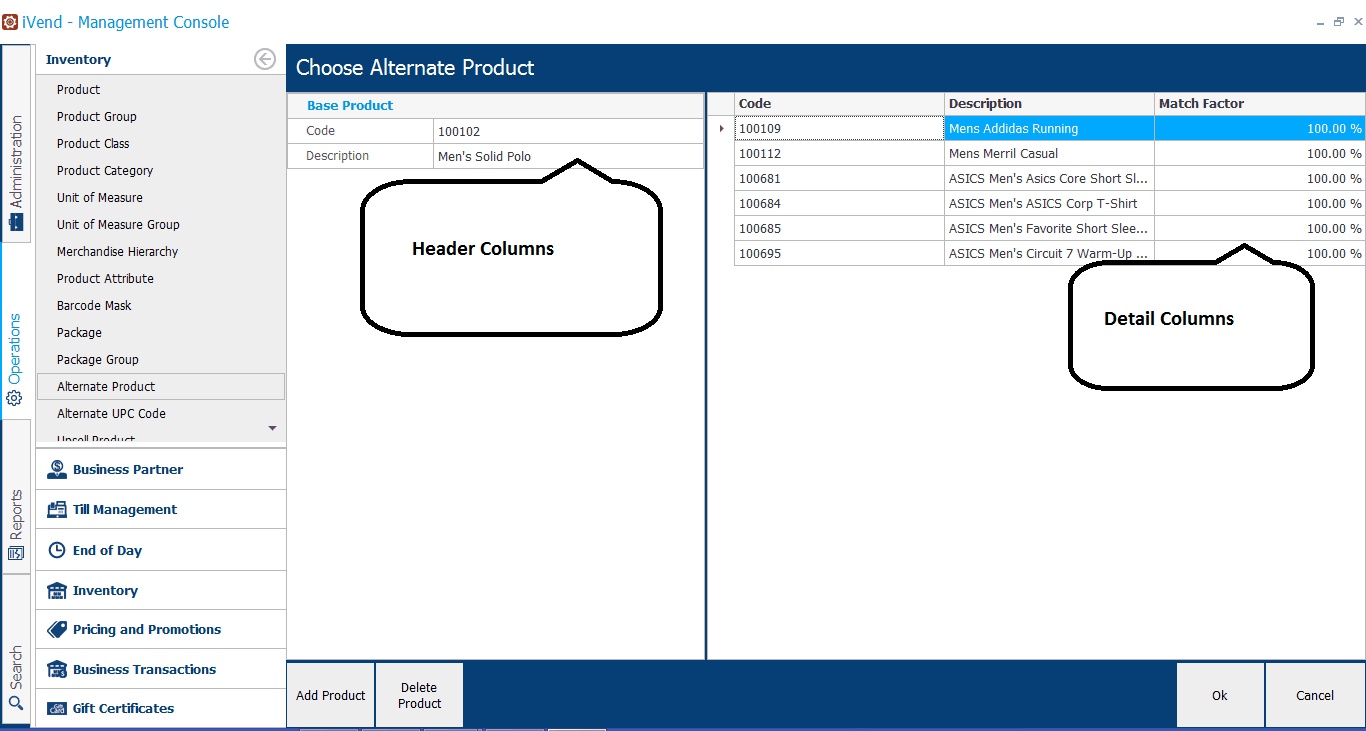Image resolution: width=1366 pixels, height=731 pixels.
Task: Click the Till Management register icon
Action: 57,509
